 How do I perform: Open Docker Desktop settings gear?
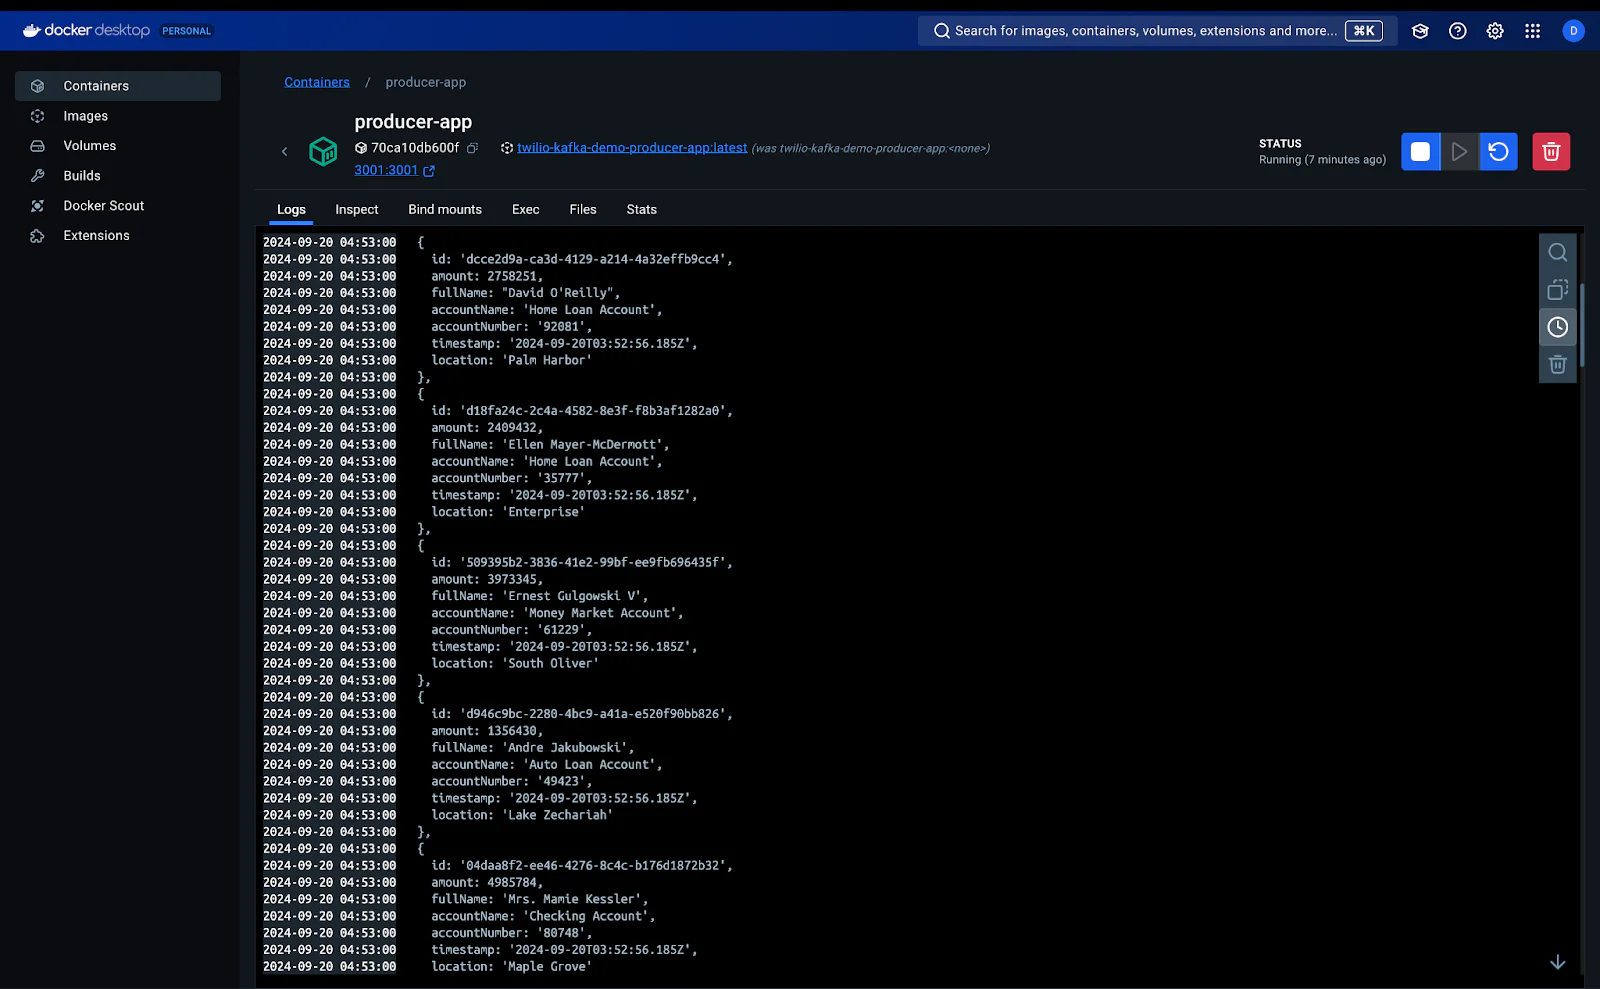tap(1495, 31)
